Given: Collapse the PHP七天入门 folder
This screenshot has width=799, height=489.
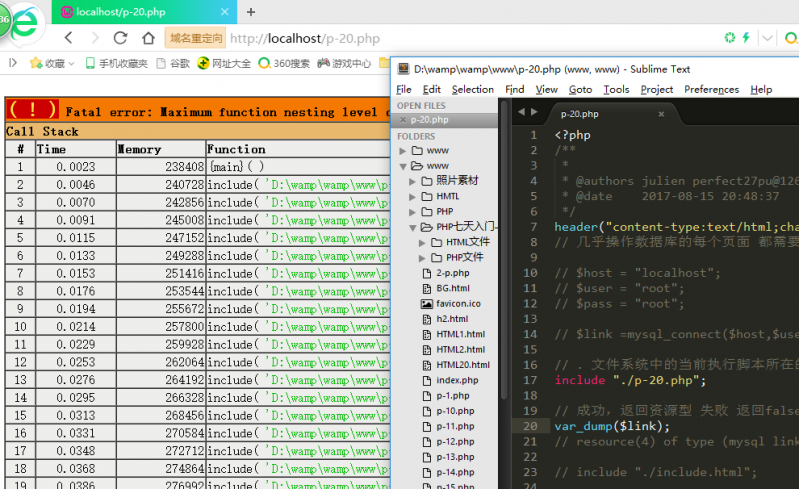Looking at the screenshot, I should 412,227.
